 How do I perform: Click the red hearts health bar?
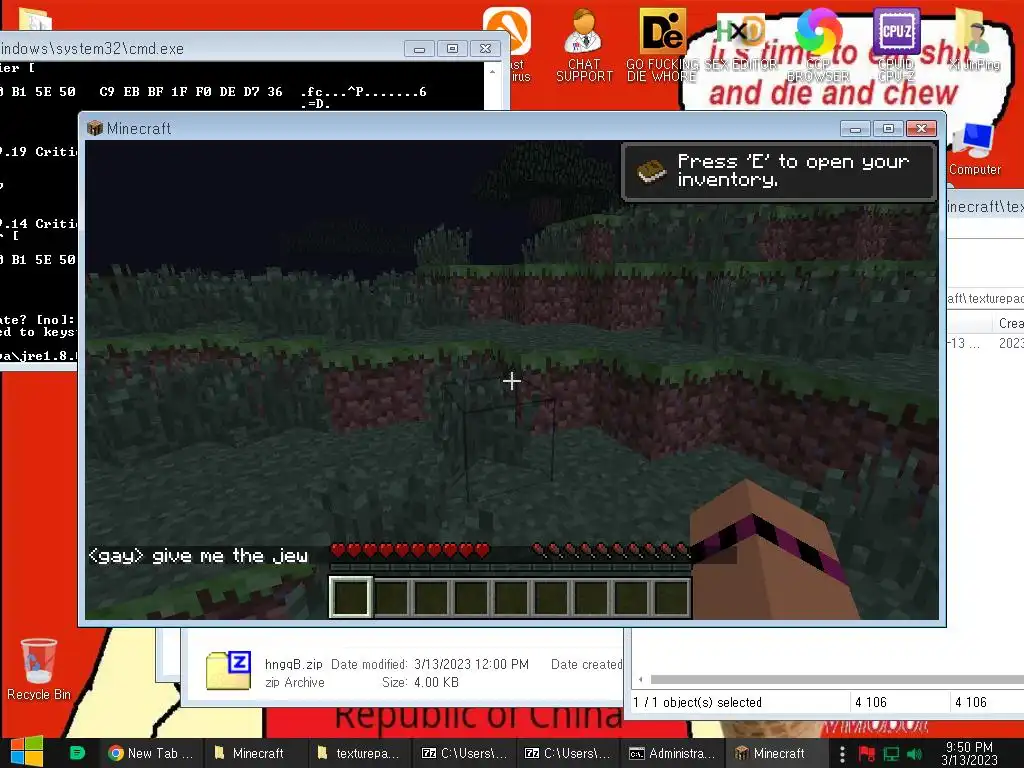pyautogui.click(x=409, y=551)
